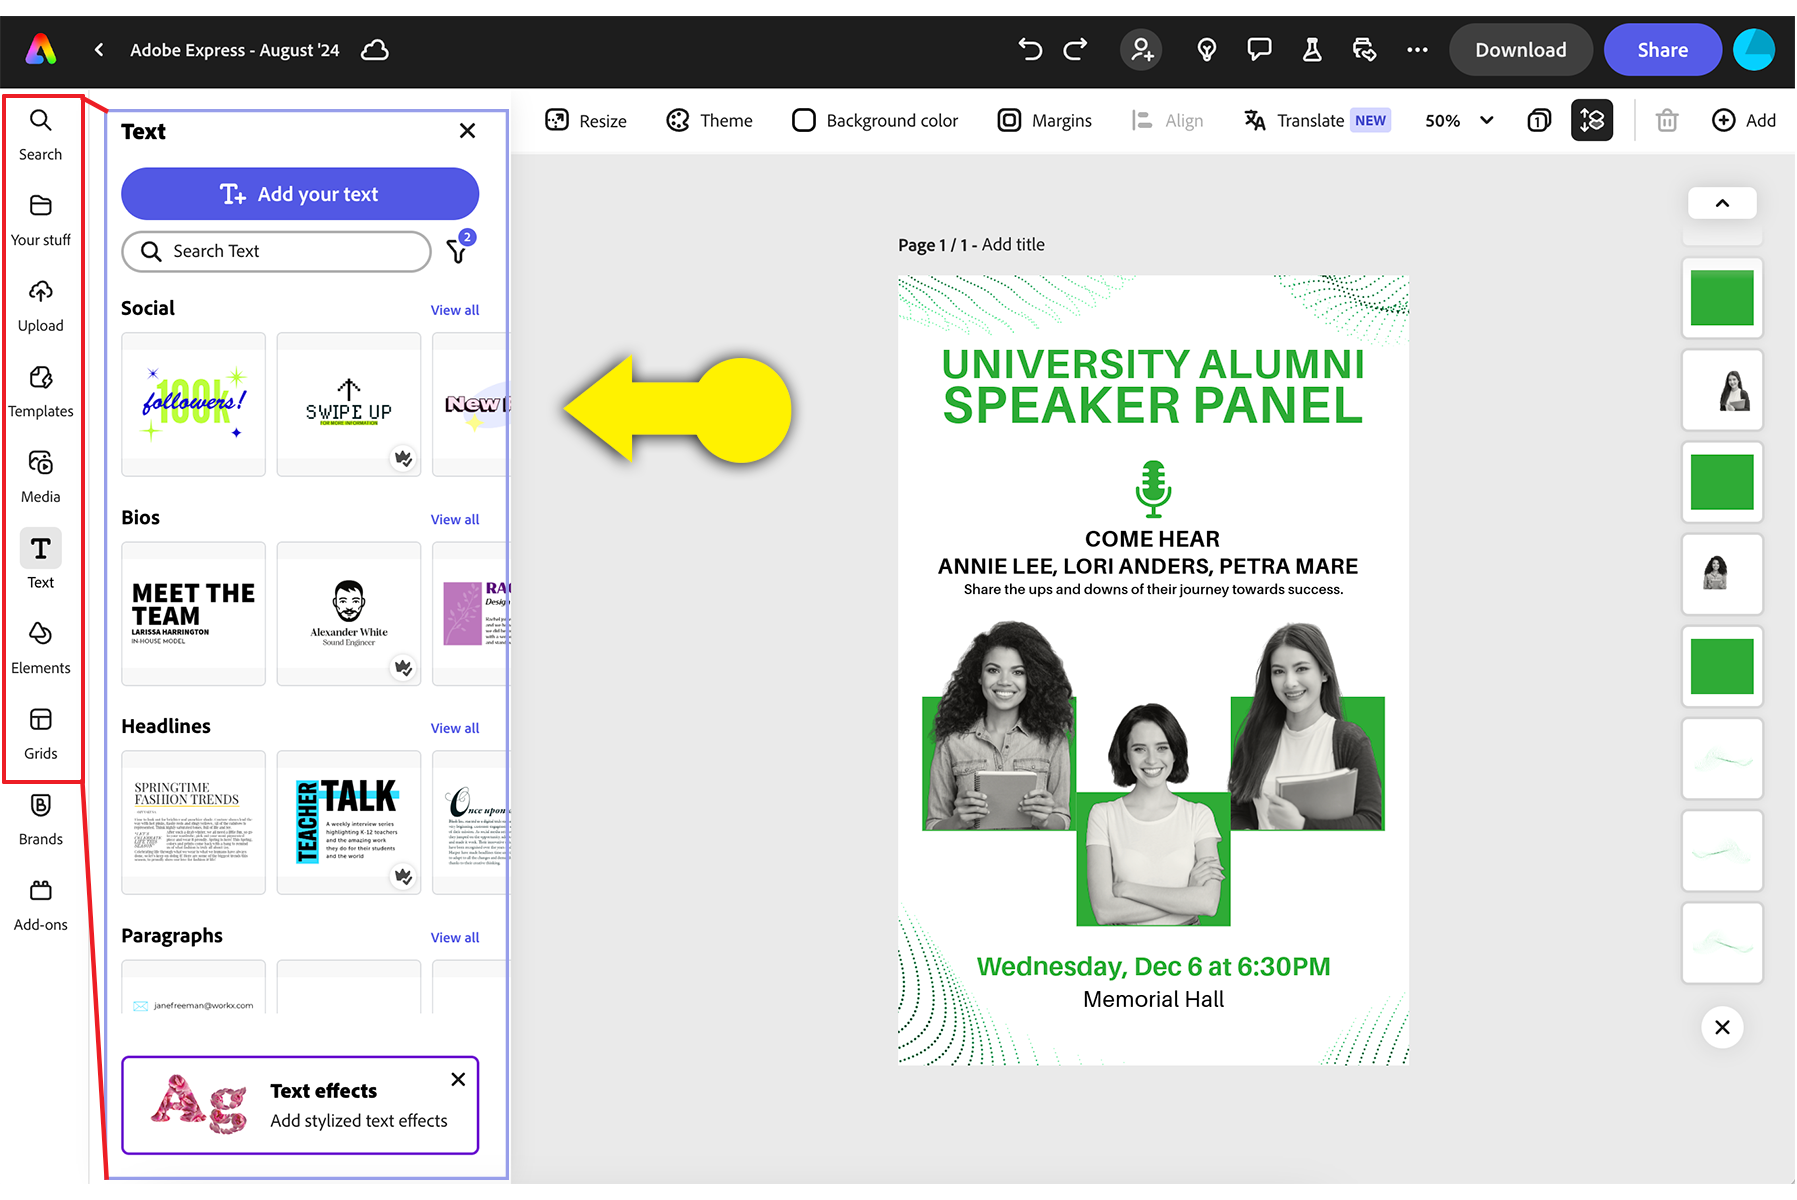Dismiss the Text effects promo card
Screen dimensions: 1797x1200
(x=458, y=1079)
